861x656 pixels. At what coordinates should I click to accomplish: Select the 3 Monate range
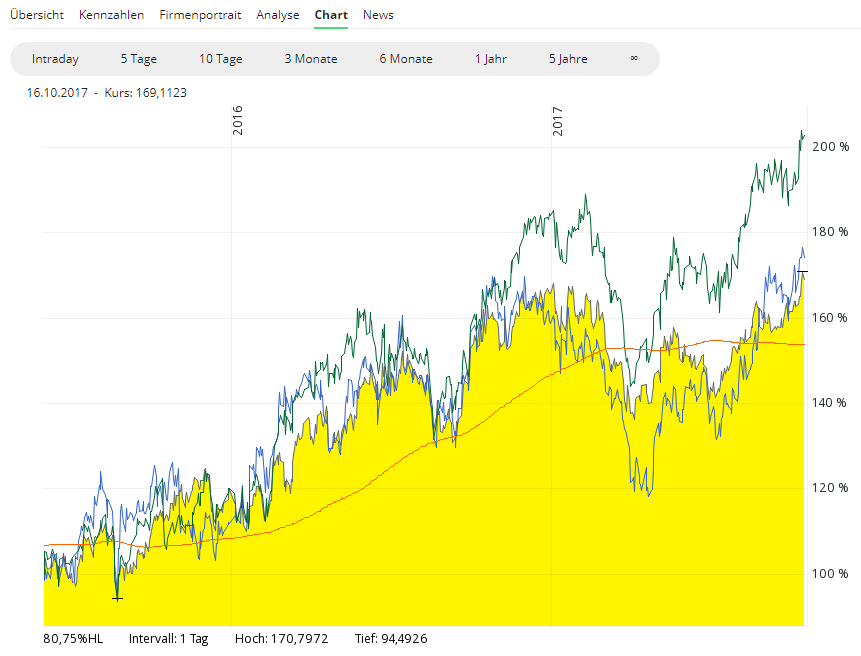pos(310,59)
